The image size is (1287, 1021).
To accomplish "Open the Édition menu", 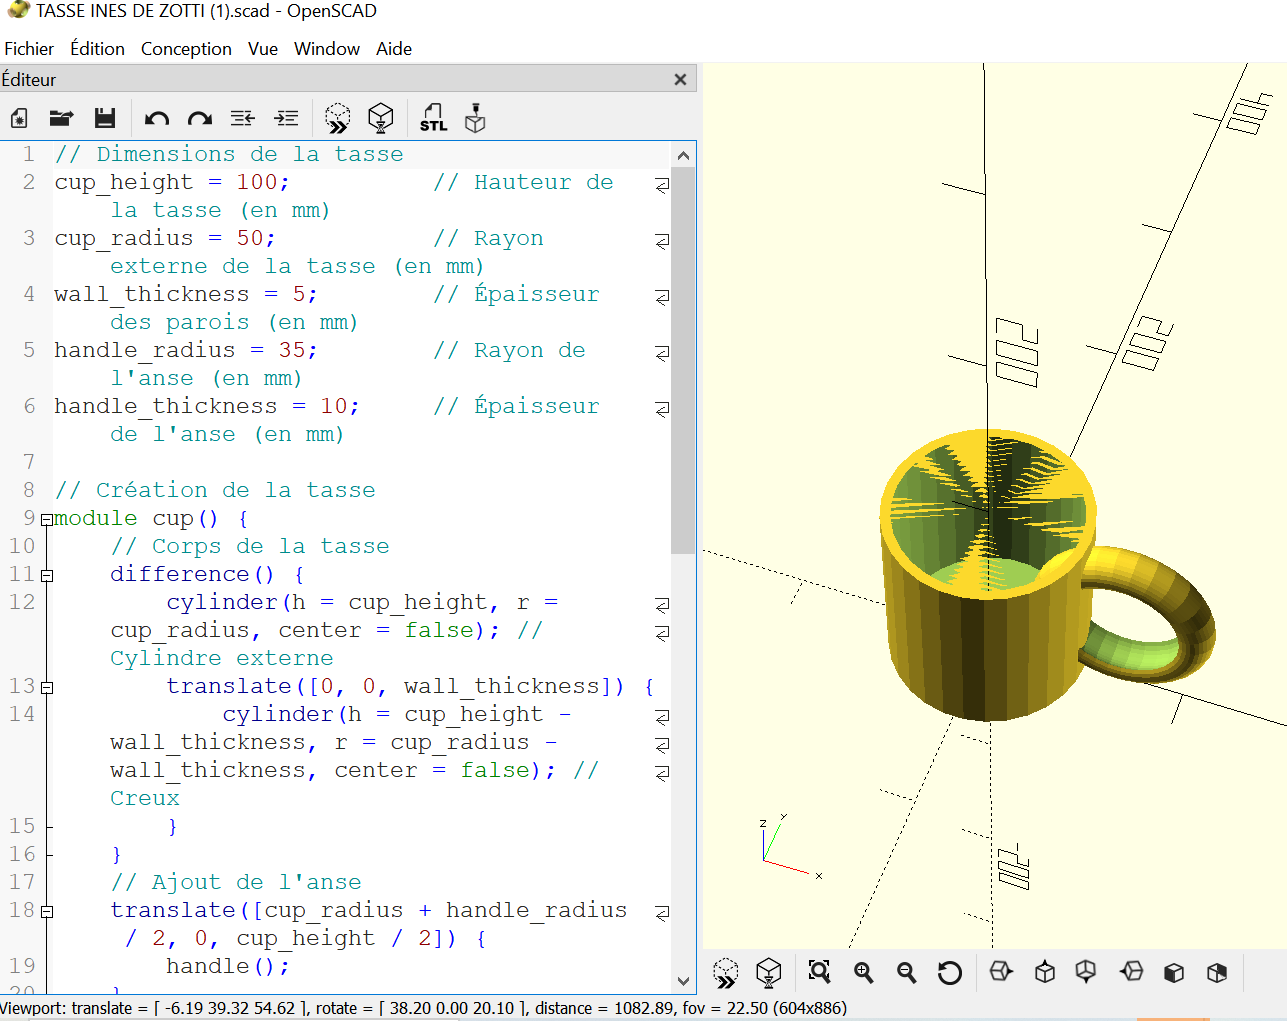I will (97, 49).
